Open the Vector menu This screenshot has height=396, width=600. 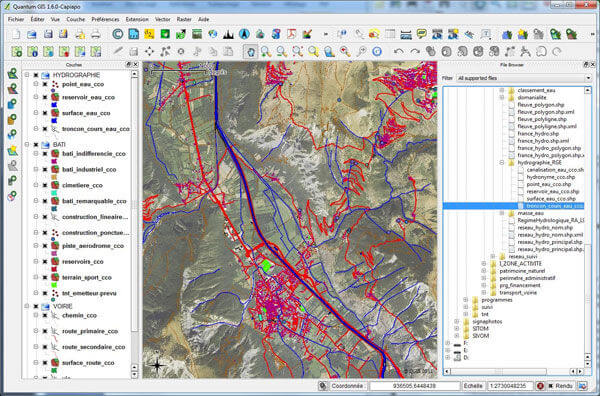pos(163,19)
